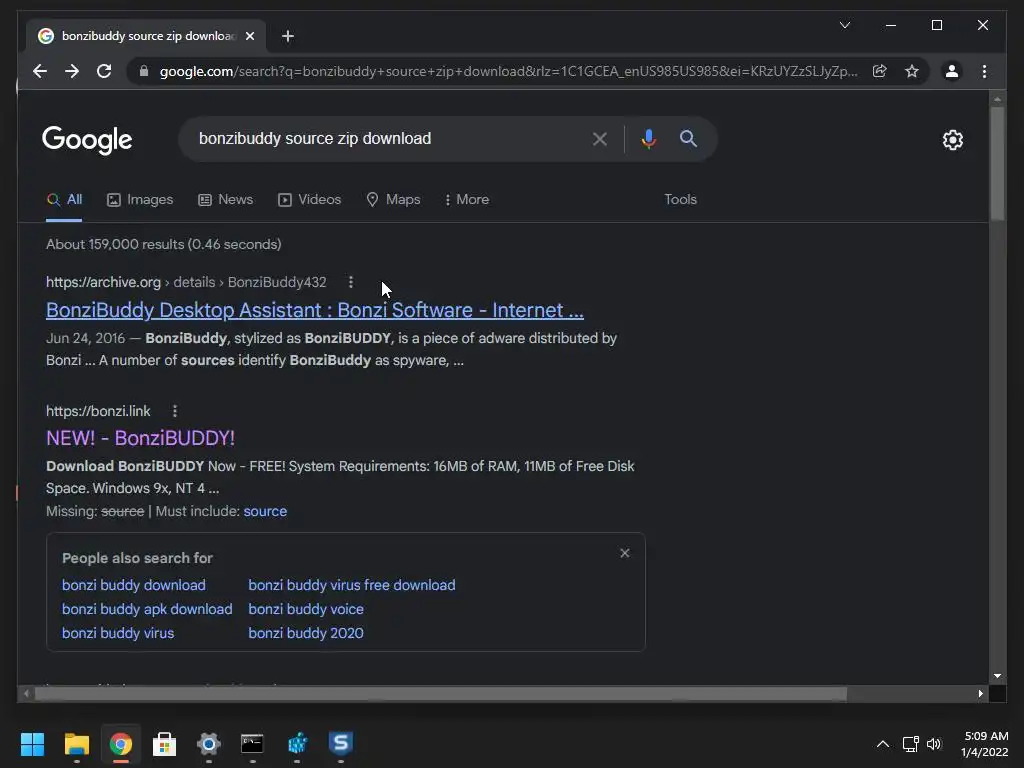Screen dimensions: 1024x768
Task: Click the vertical scrollbar thumb
Action: coord(997,163)
